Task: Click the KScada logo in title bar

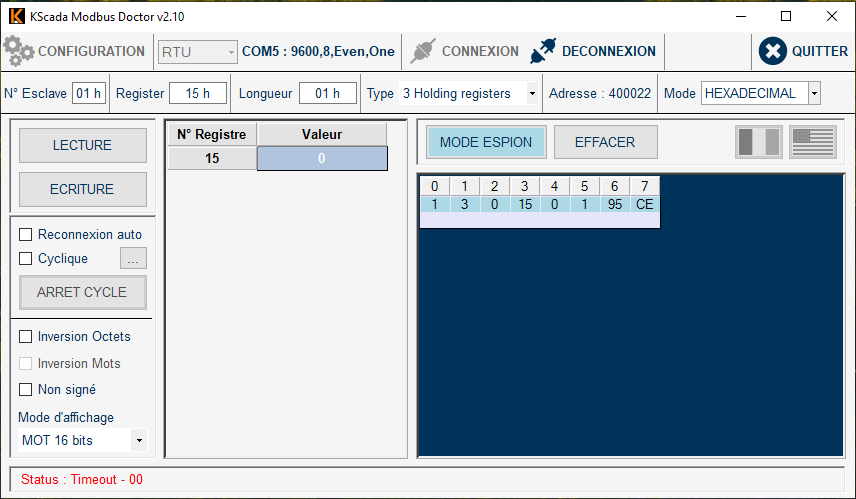Action: tap(16, 17)
